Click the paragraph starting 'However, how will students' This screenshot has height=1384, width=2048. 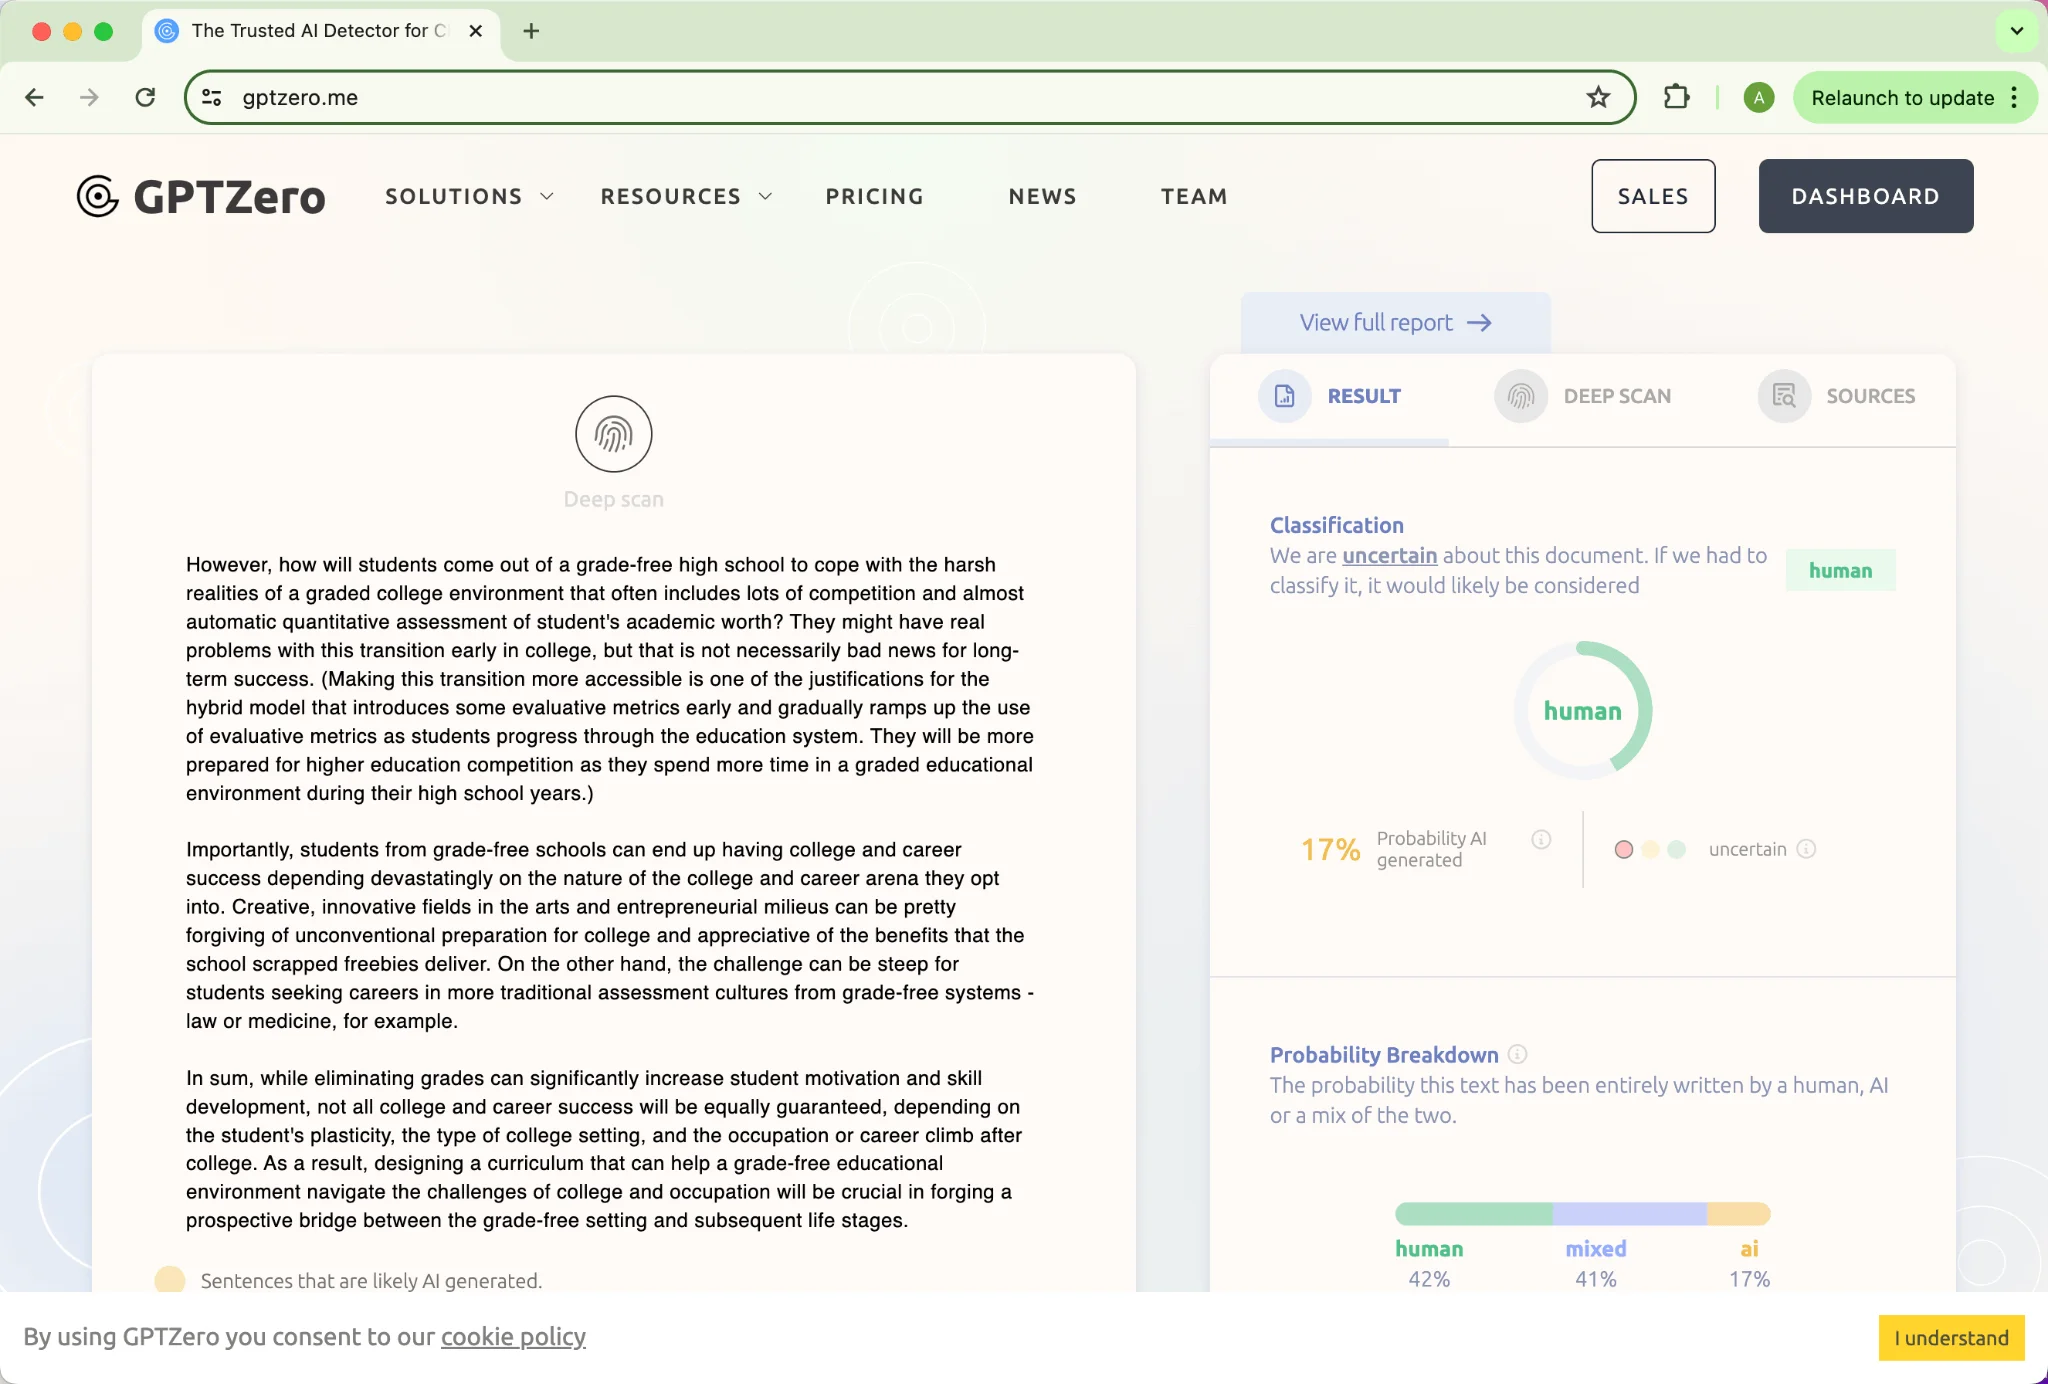point(610,678)
